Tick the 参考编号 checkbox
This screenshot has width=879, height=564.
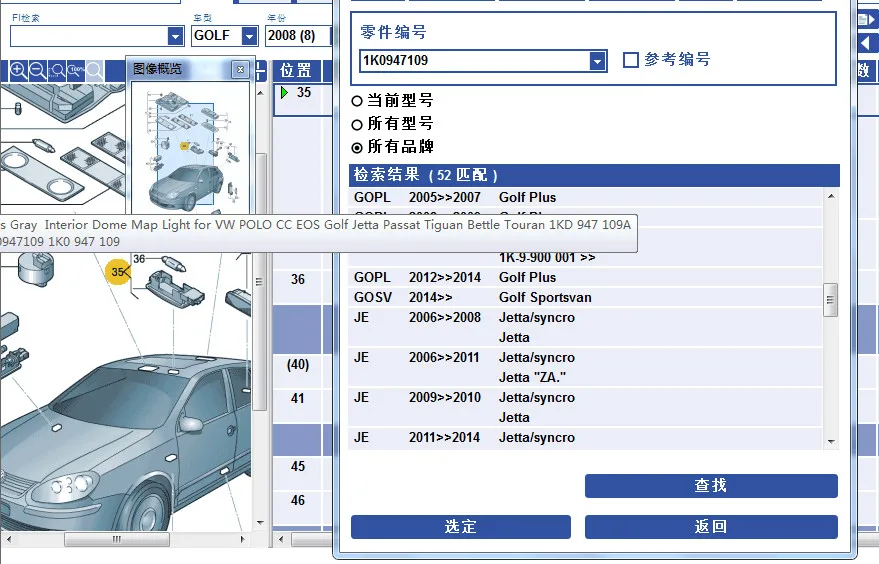click(x=631, y=59)
